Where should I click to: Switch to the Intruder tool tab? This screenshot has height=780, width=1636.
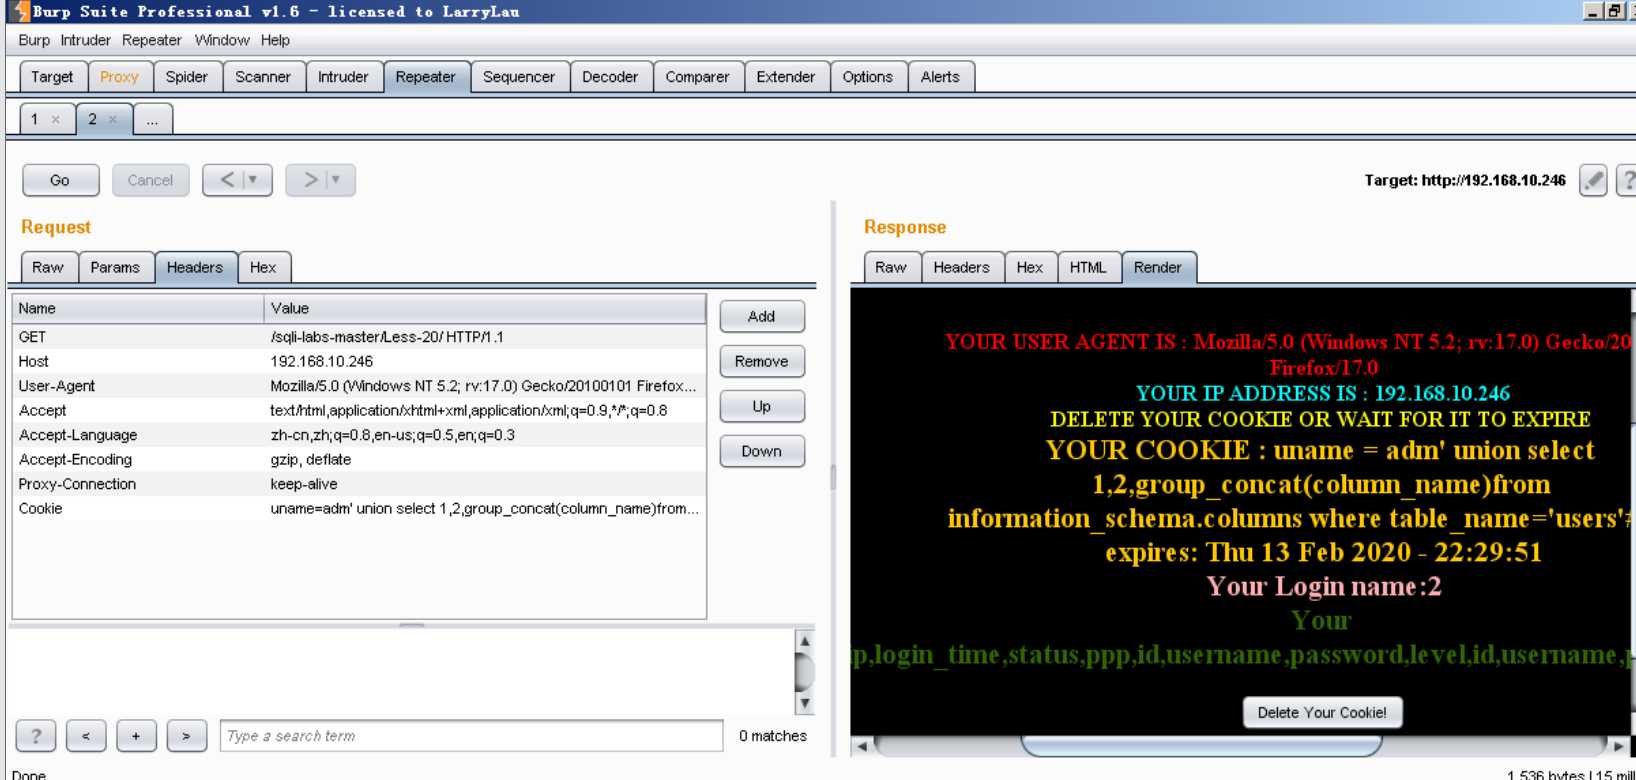pos(343,77)
